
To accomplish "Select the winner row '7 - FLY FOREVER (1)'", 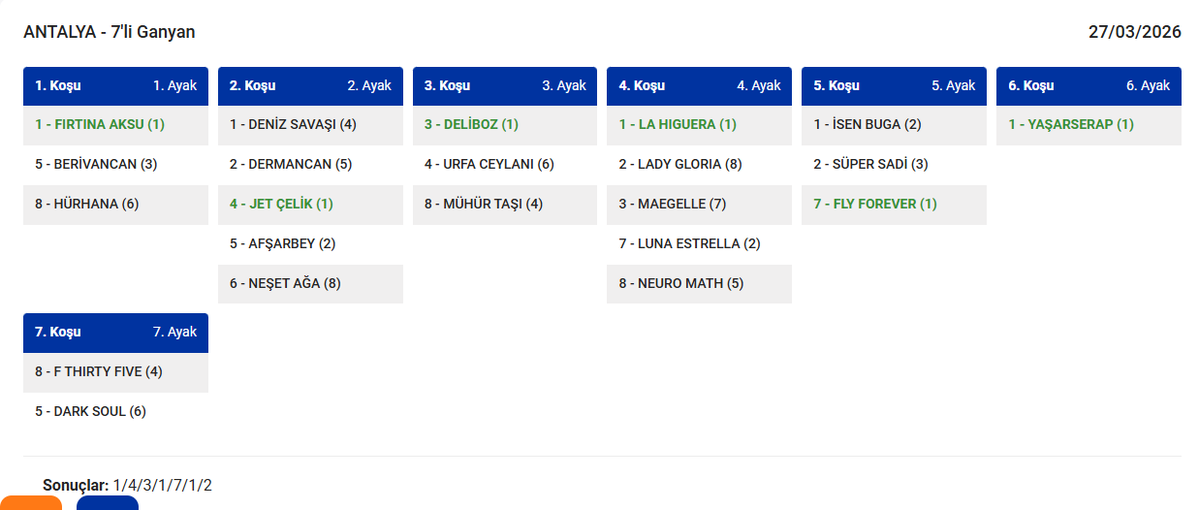I will tap(894, 204).
